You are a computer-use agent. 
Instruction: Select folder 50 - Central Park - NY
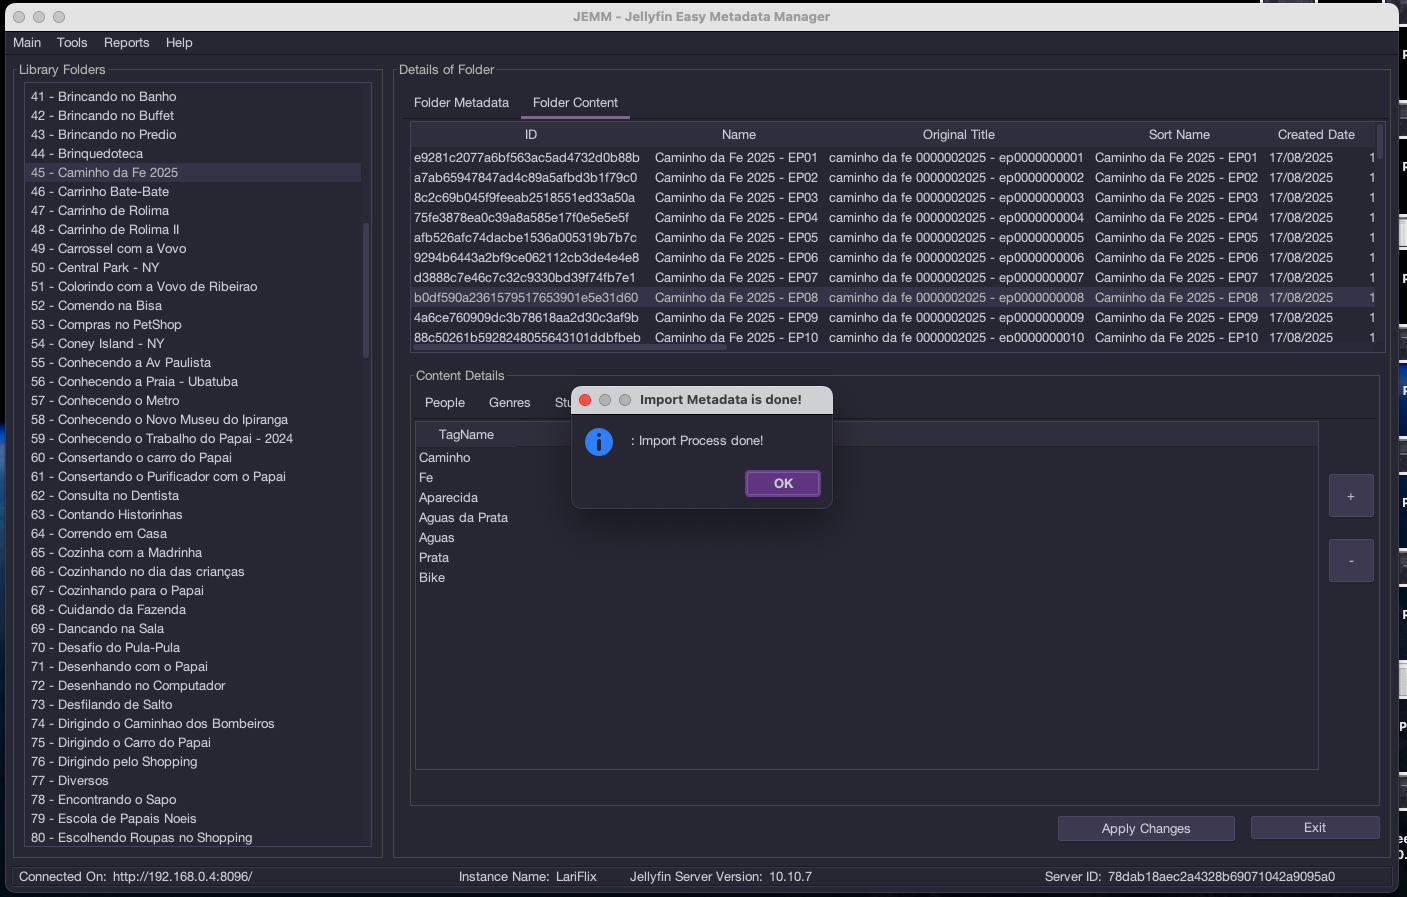click(108, 268)
